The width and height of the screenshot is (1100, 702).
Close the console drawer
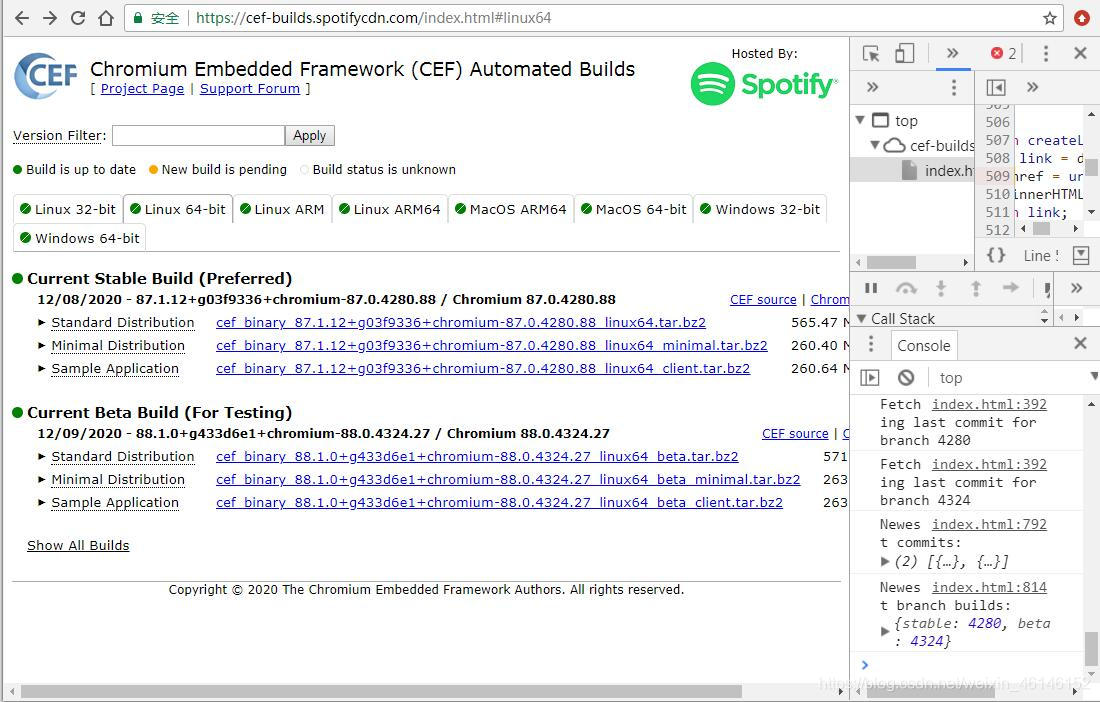coord(1080,344)
